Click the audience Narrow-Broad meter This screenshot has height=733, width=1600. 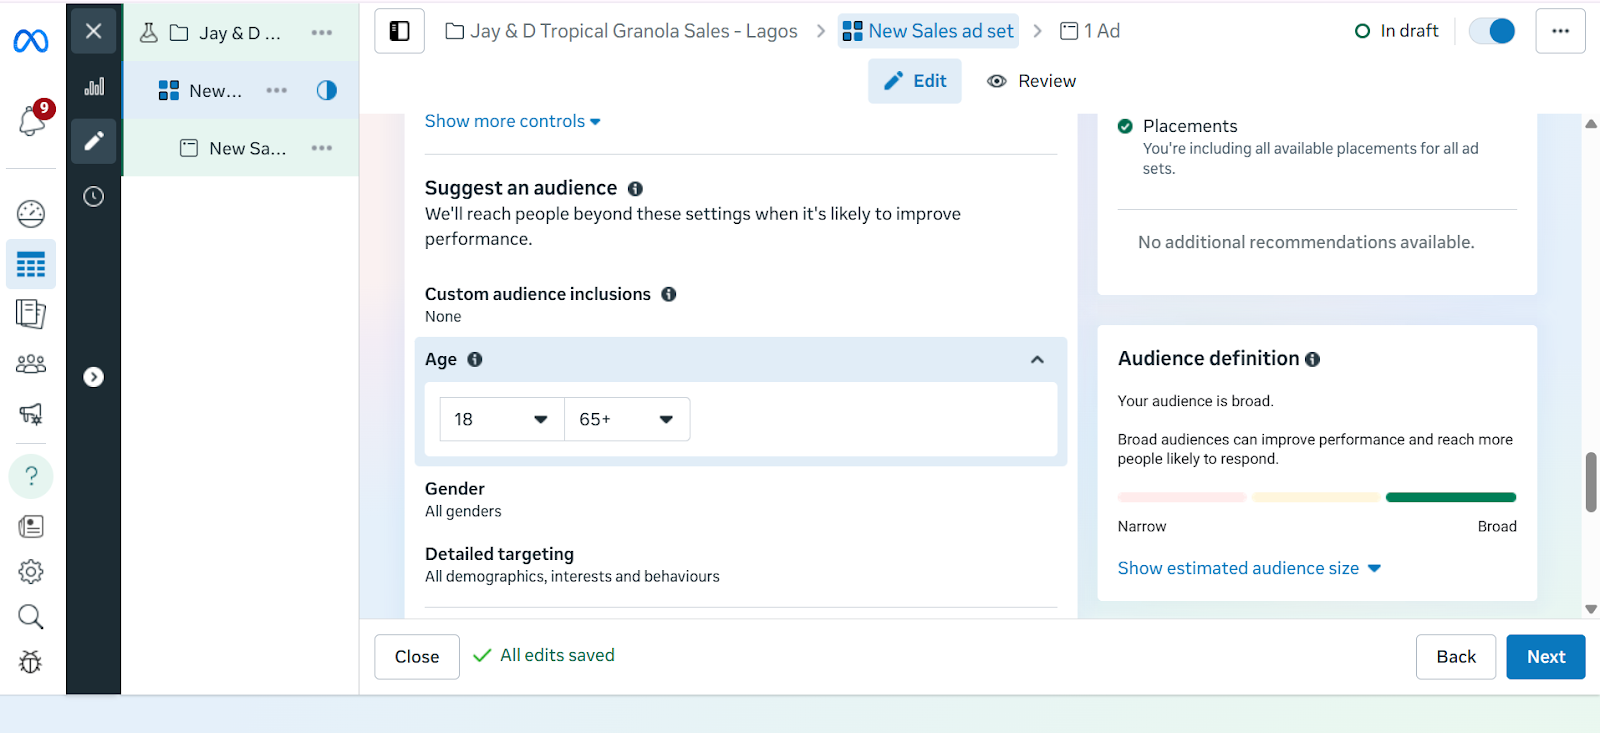coord(1317,497)
